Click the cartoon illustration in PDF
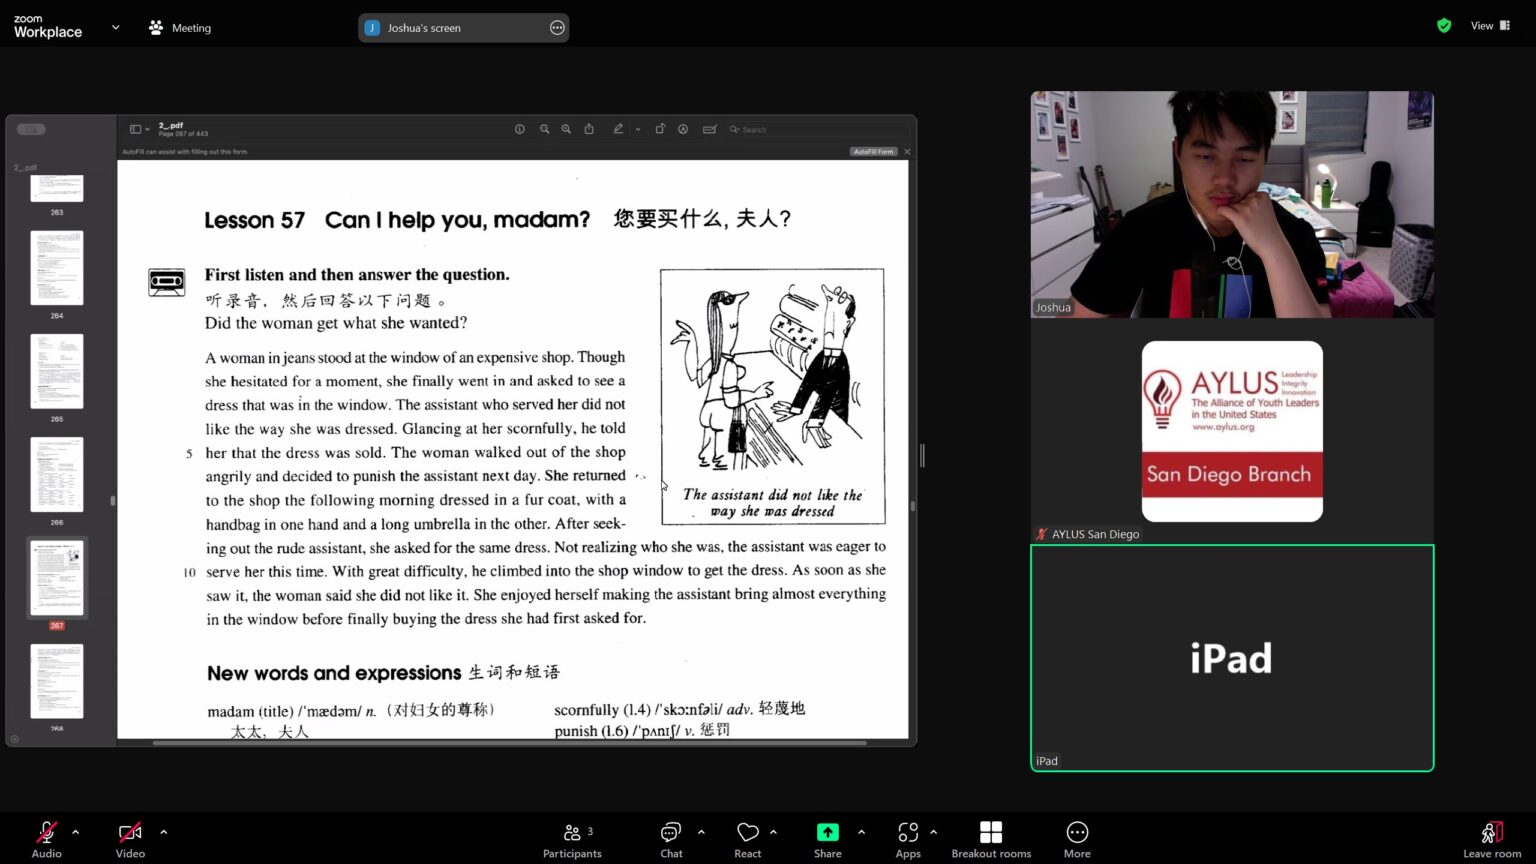Viewport: 1536px width, 864px height. point(773,396)
